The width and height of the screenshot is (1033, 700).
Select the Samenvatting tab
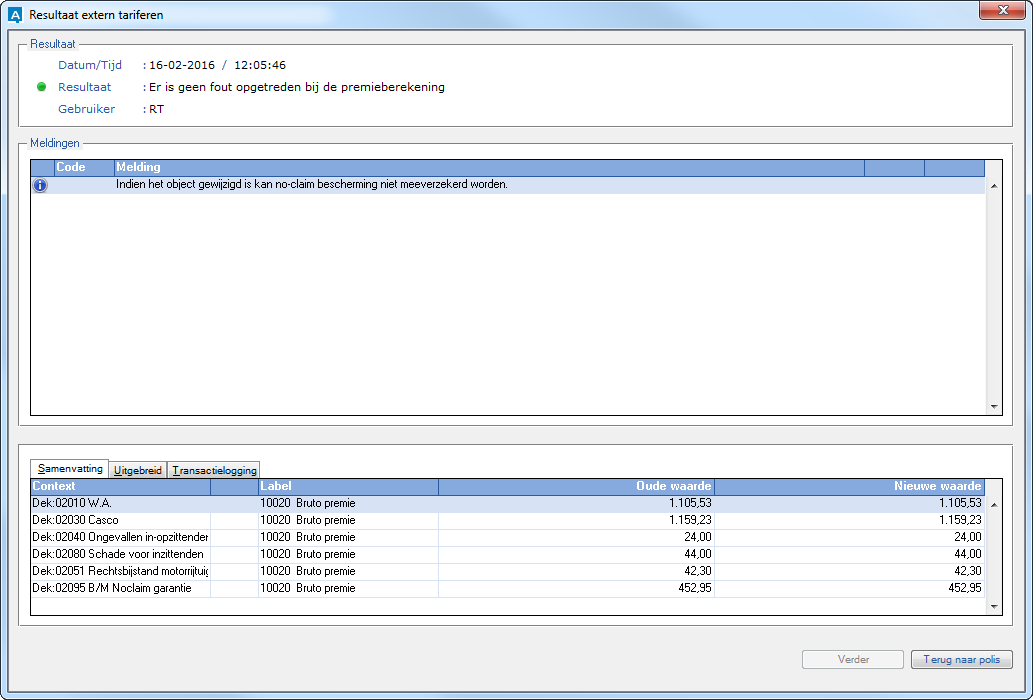[x=70, y=469]
